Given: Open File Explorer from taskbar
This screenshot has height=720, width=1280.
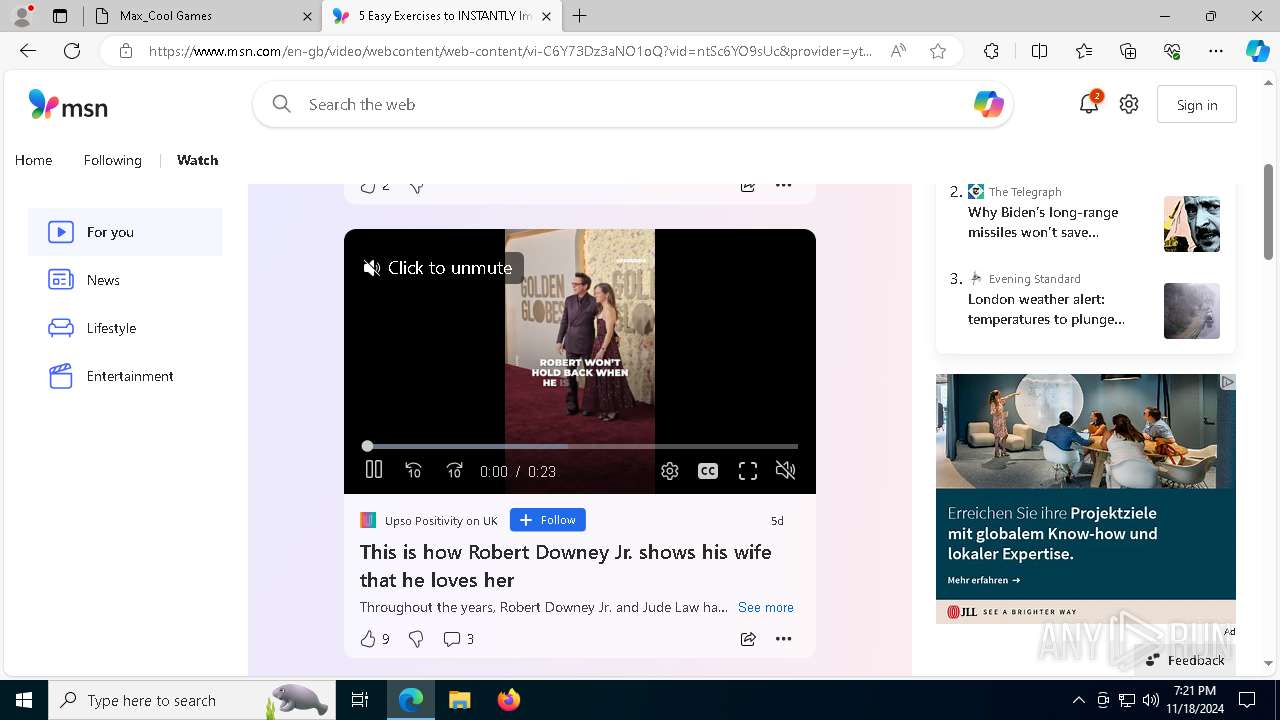Looking at the screenshot, I should click(459, 700).
